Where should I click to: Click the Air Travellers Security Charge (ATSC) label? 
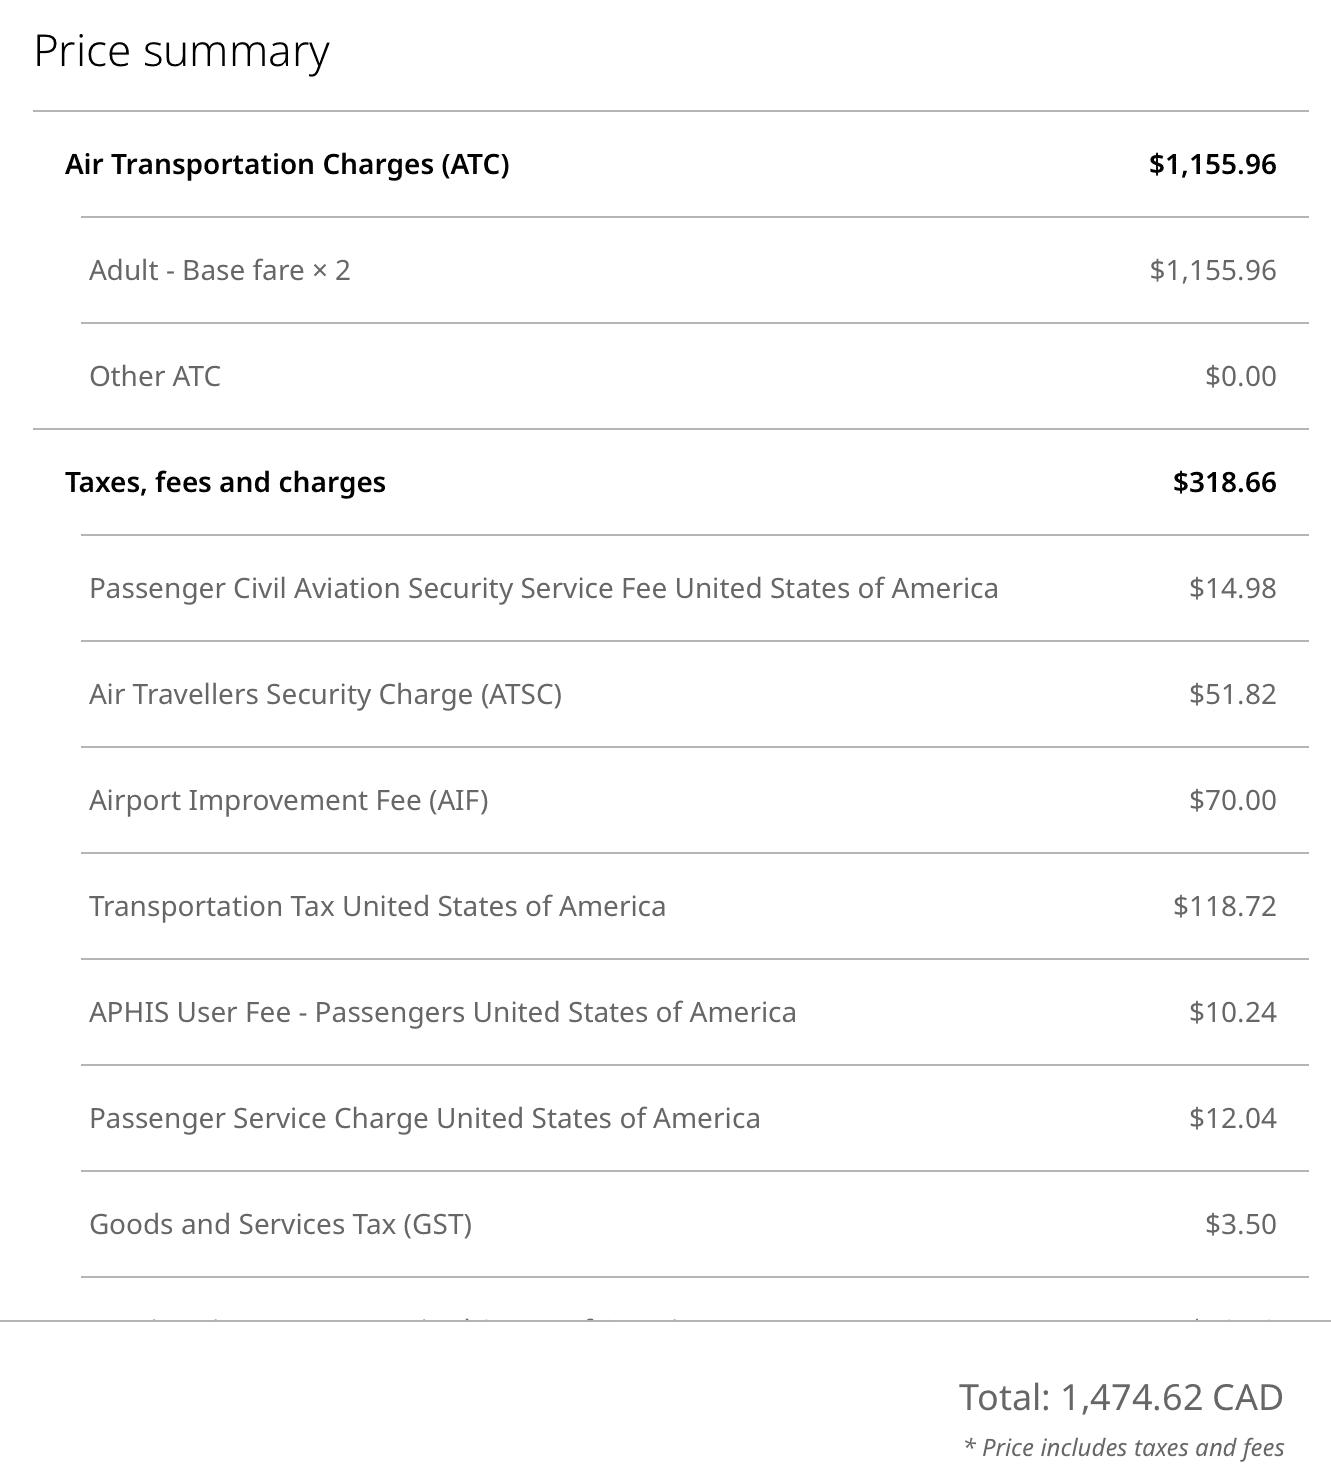[x=325, y=694]
